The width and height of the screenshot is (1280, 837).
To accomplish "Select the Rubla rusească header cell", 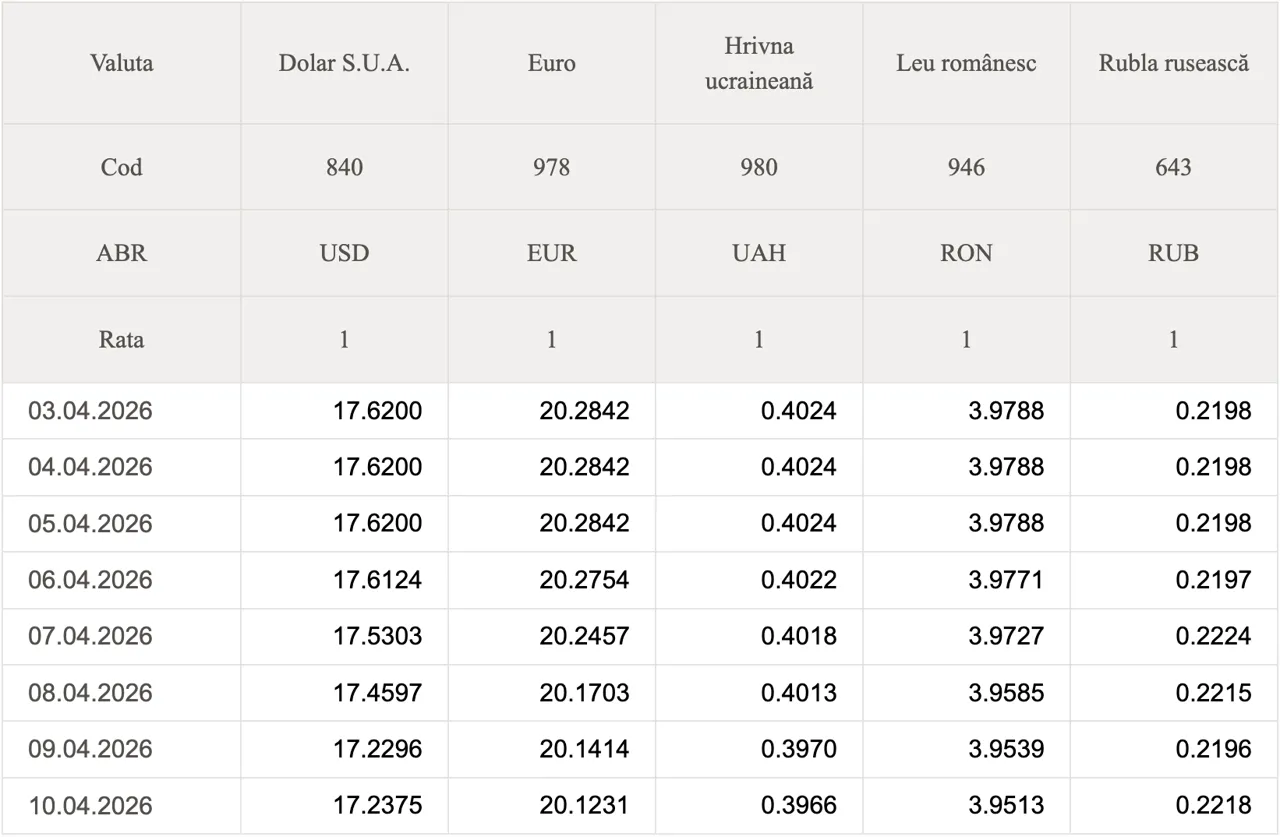I will pyautogui.click(x=1173, y=63).
